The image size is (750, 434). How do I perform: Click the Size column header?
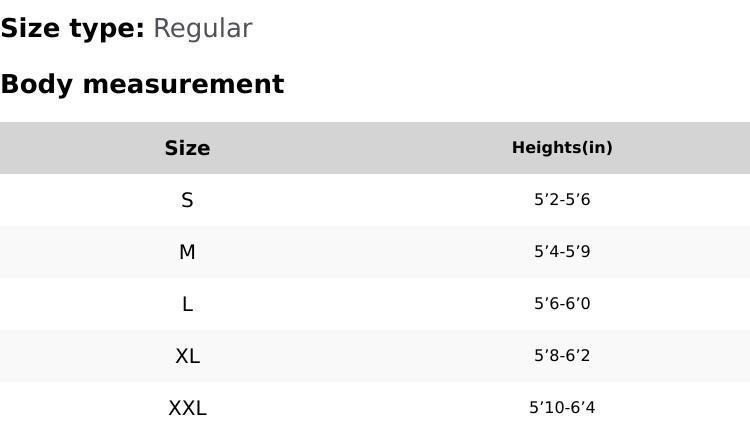[x=187, y=148]
